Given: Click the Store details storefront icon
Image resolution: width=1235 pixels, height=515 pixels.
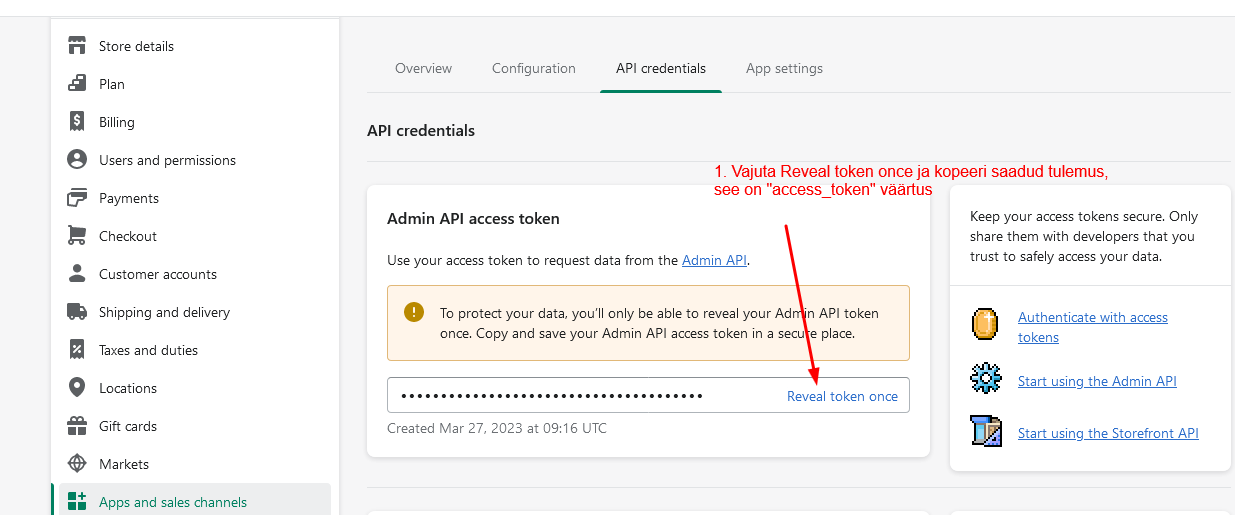Looking at the screenshot, I should pyautogui.click(x=77, y=46).
